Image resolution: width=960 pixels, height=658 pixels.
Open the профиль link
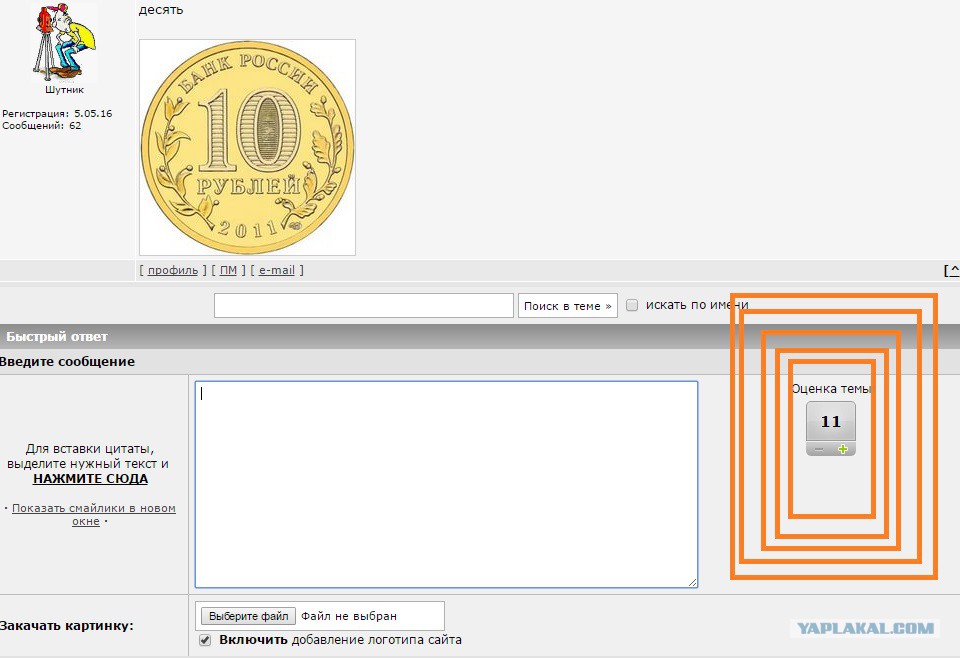tap(173, 270)
